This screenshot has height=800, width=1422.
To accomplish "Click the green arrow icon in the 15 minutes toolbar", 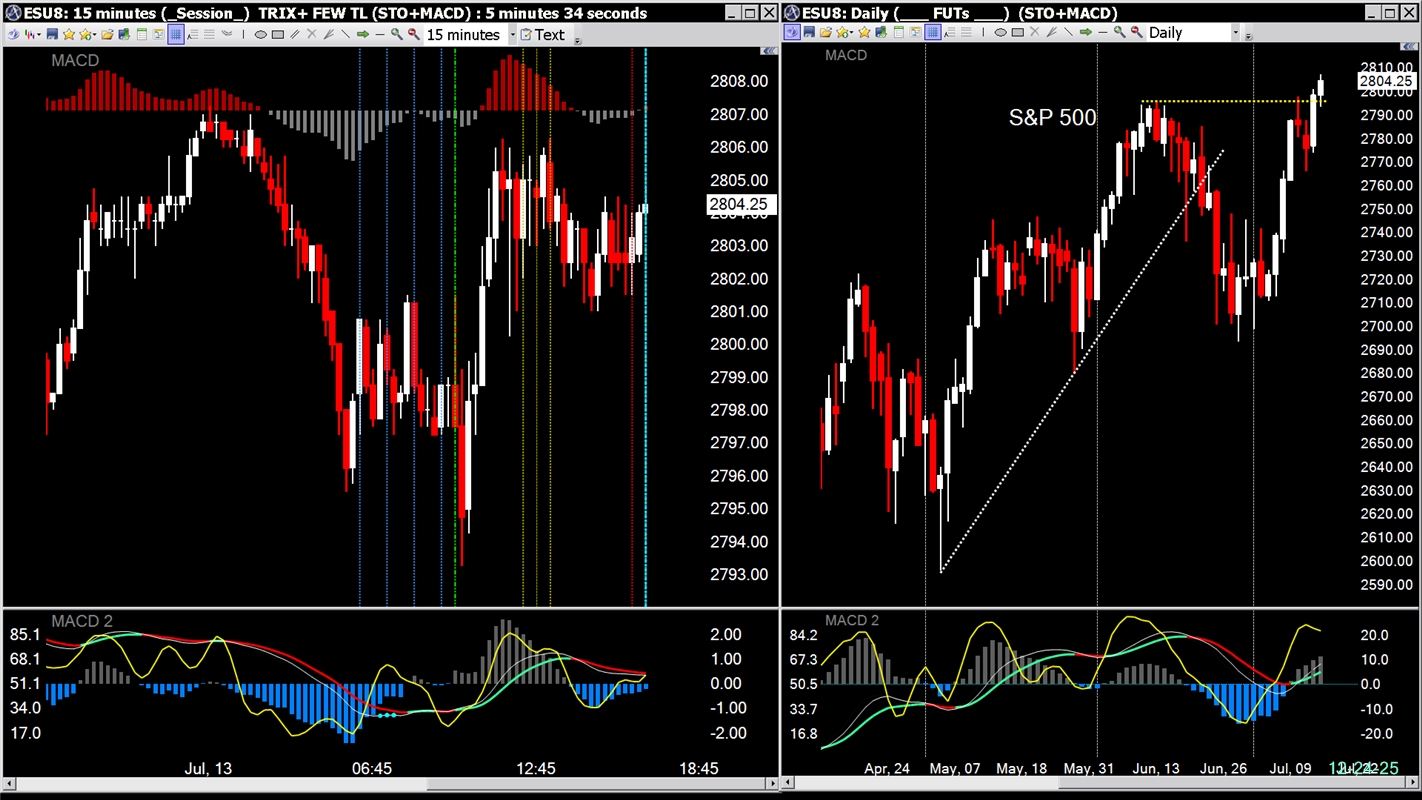I will point(362,34).
